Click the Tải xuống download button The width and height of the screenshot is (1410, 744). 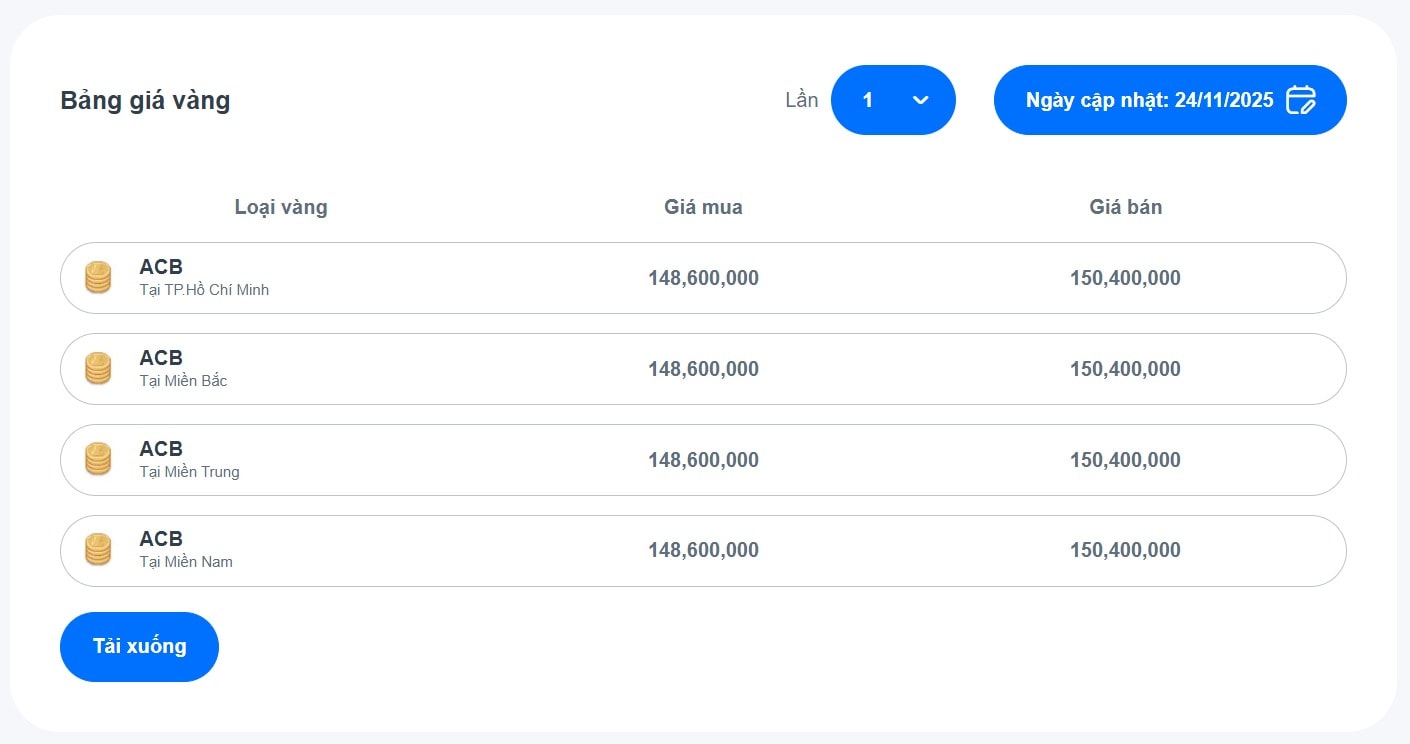[x=139, y=647]
